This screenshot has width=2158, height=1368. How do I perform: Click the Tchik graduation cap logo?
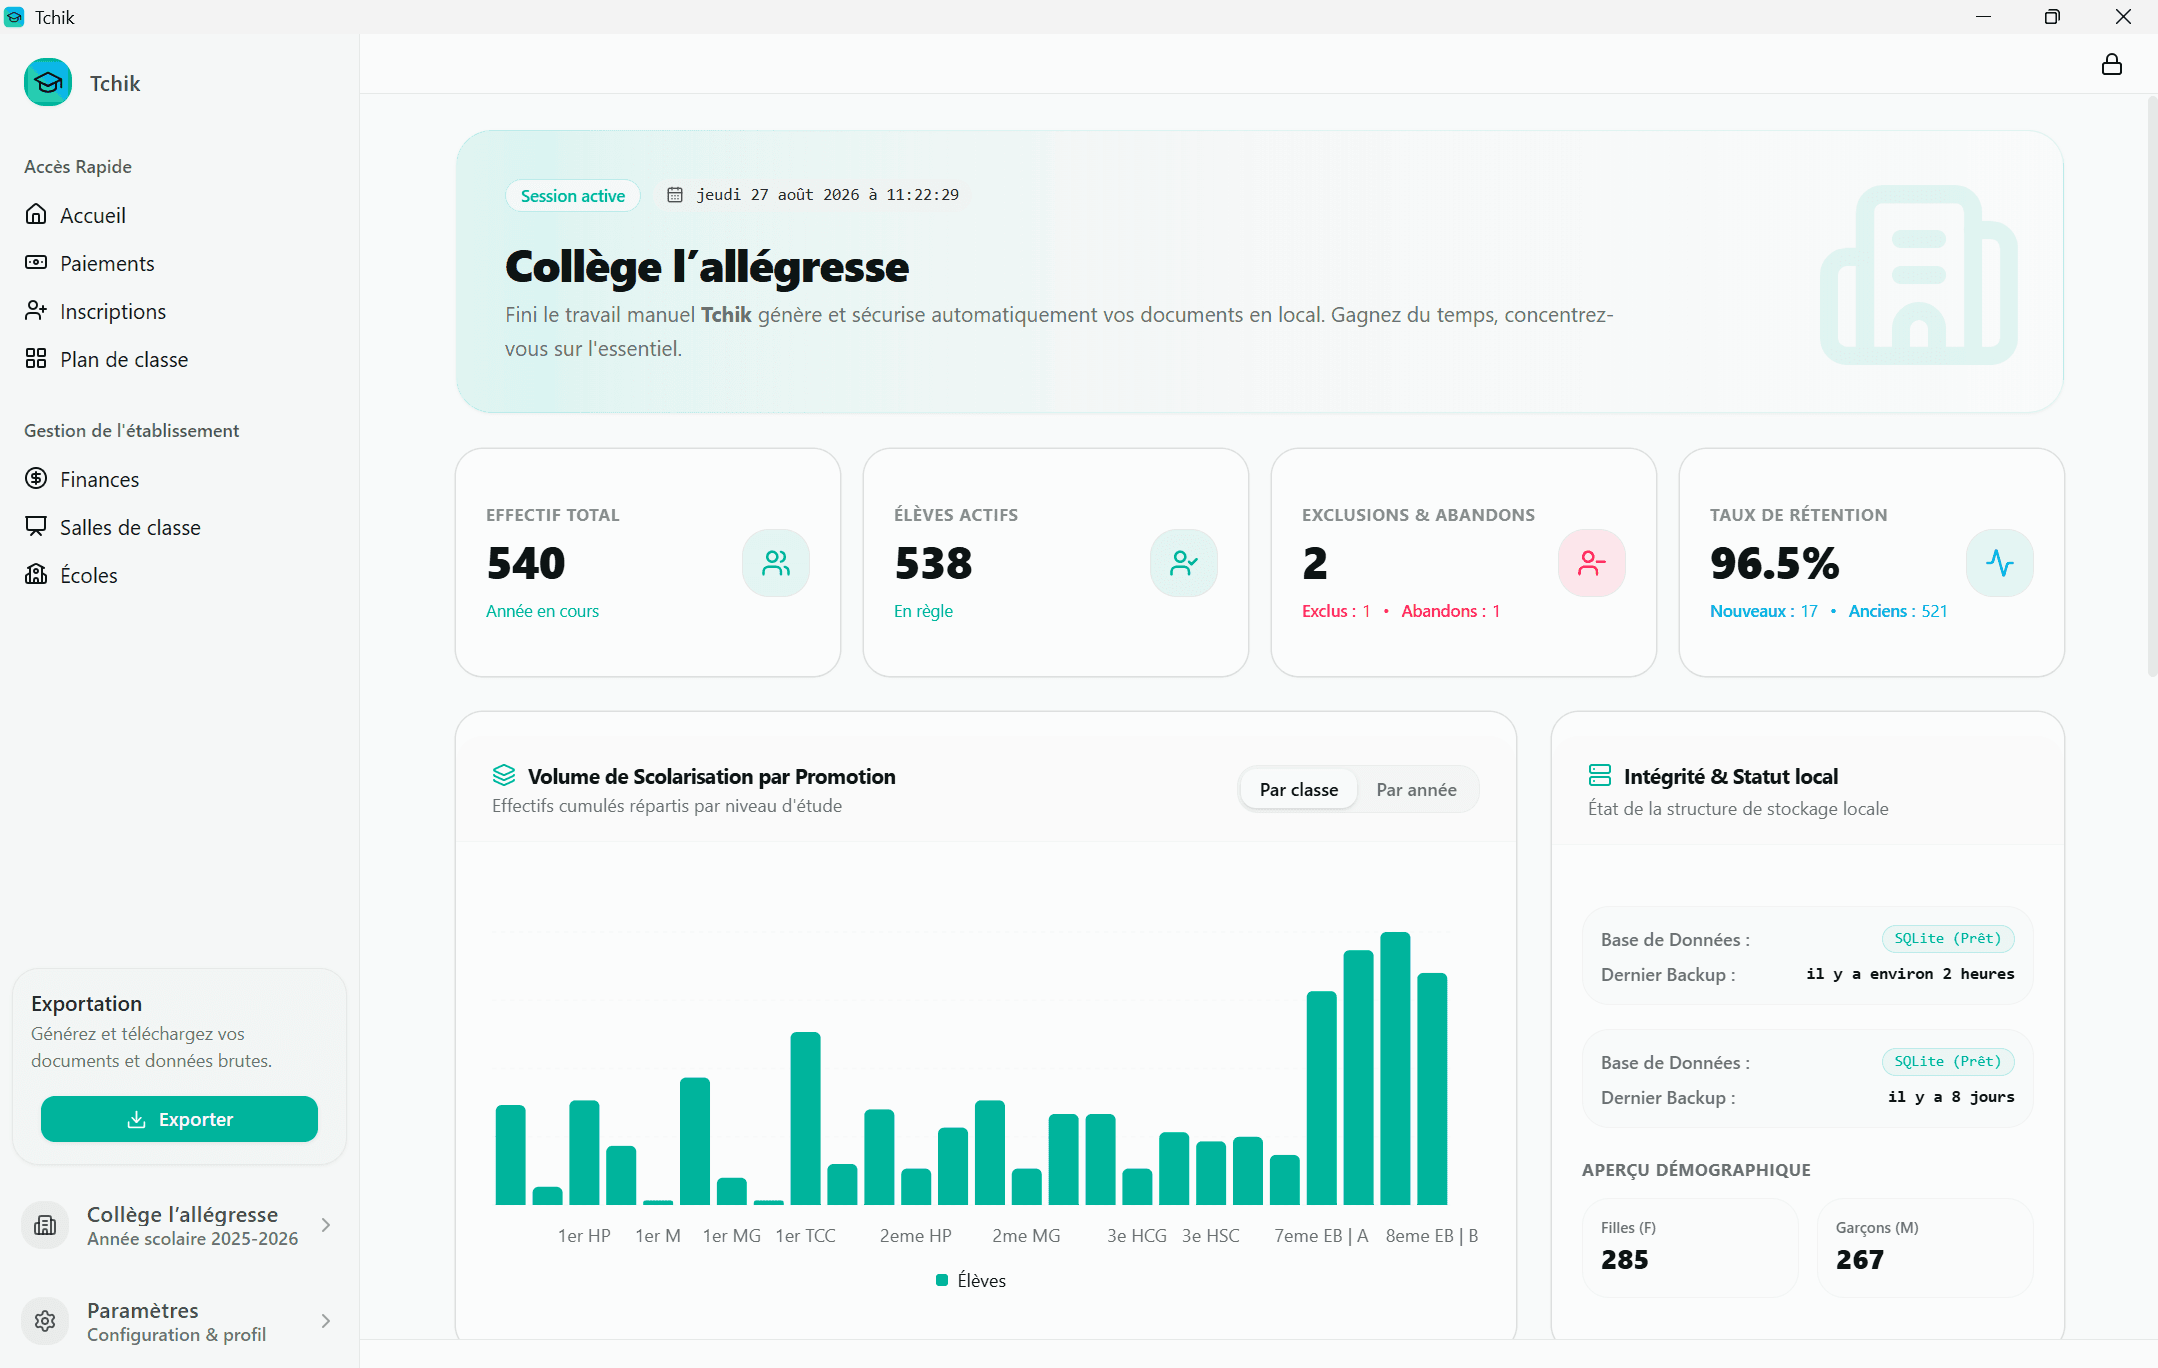click(48, 83)
